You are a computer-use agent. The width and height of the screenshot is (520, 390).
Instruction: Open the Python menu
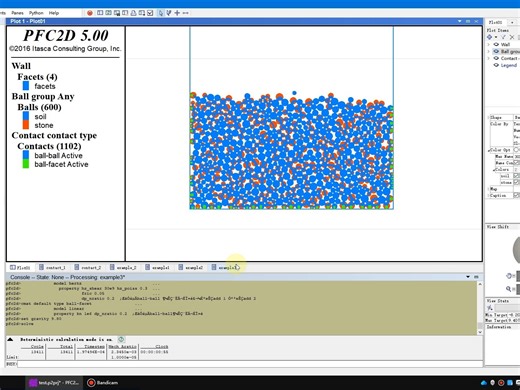[x=36, y=13]
